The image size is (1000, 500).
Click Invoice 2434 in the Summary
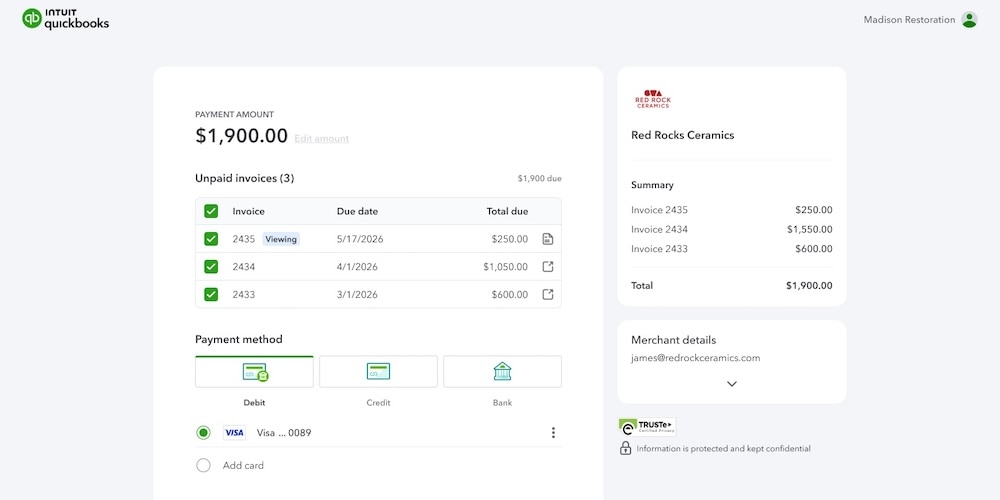(659, 230)
